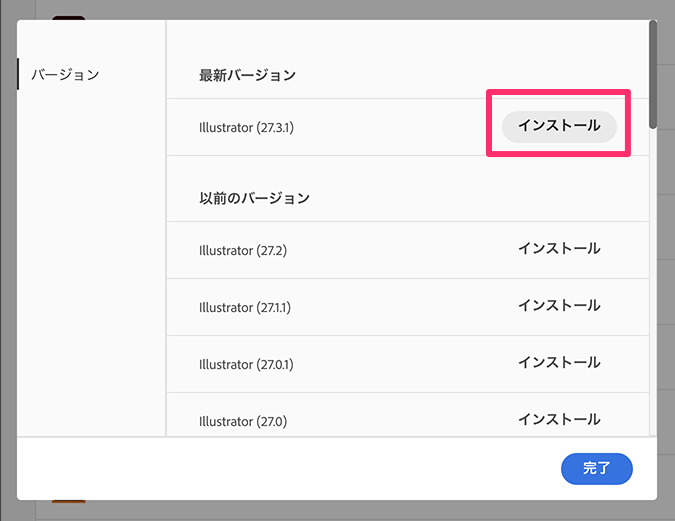This screenshot has width=675, height=521.
Task: Click the 以前のバージョン section heading
Action: click(x=254, y=198)
